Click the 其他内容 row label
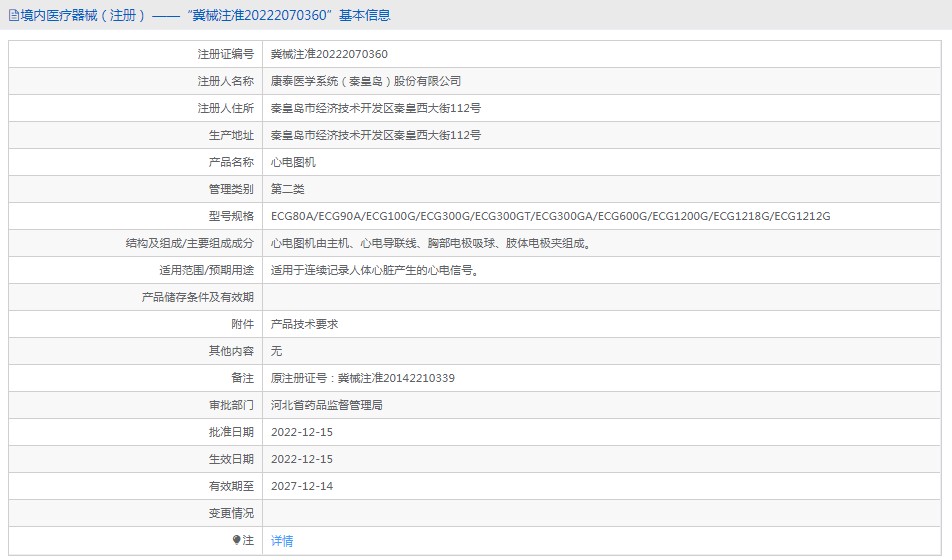Viewport: 952px width, 560px height. 231,351
